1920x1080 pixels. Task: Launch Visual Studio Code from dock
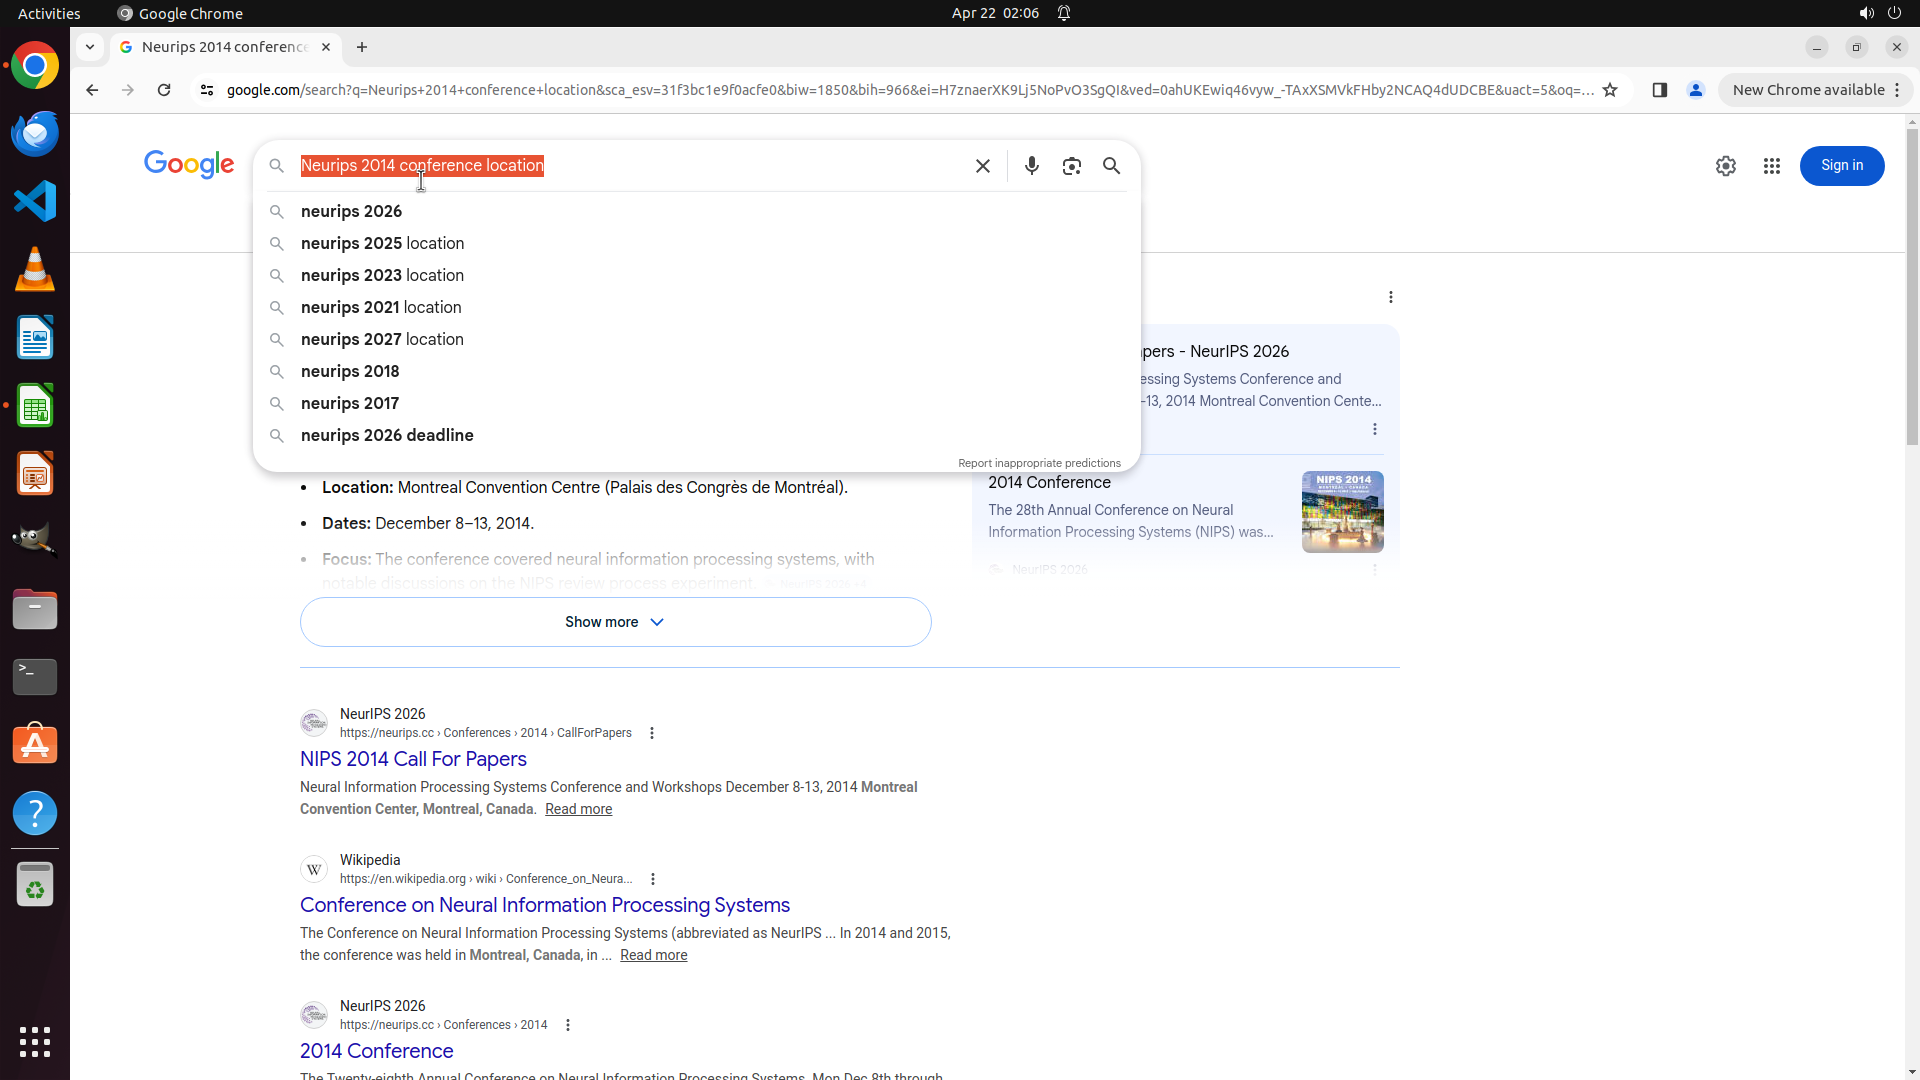coord(35,201)
